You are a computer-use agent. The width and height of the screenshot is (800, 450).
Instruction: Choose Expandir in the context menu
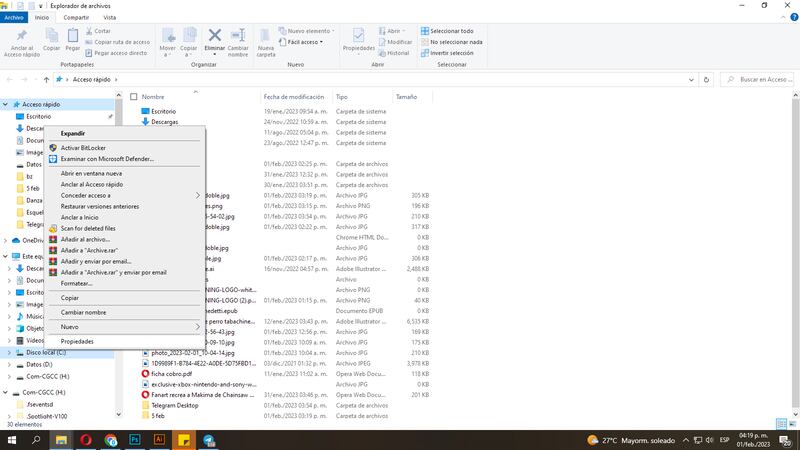coord(124,133)
